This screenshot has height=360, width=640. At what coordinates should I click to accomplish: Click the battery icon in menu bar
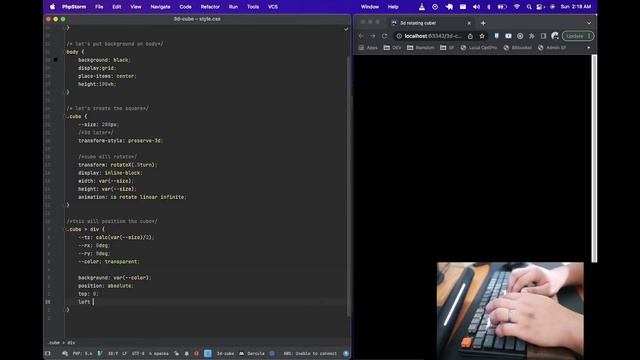(x=502, y=7)
